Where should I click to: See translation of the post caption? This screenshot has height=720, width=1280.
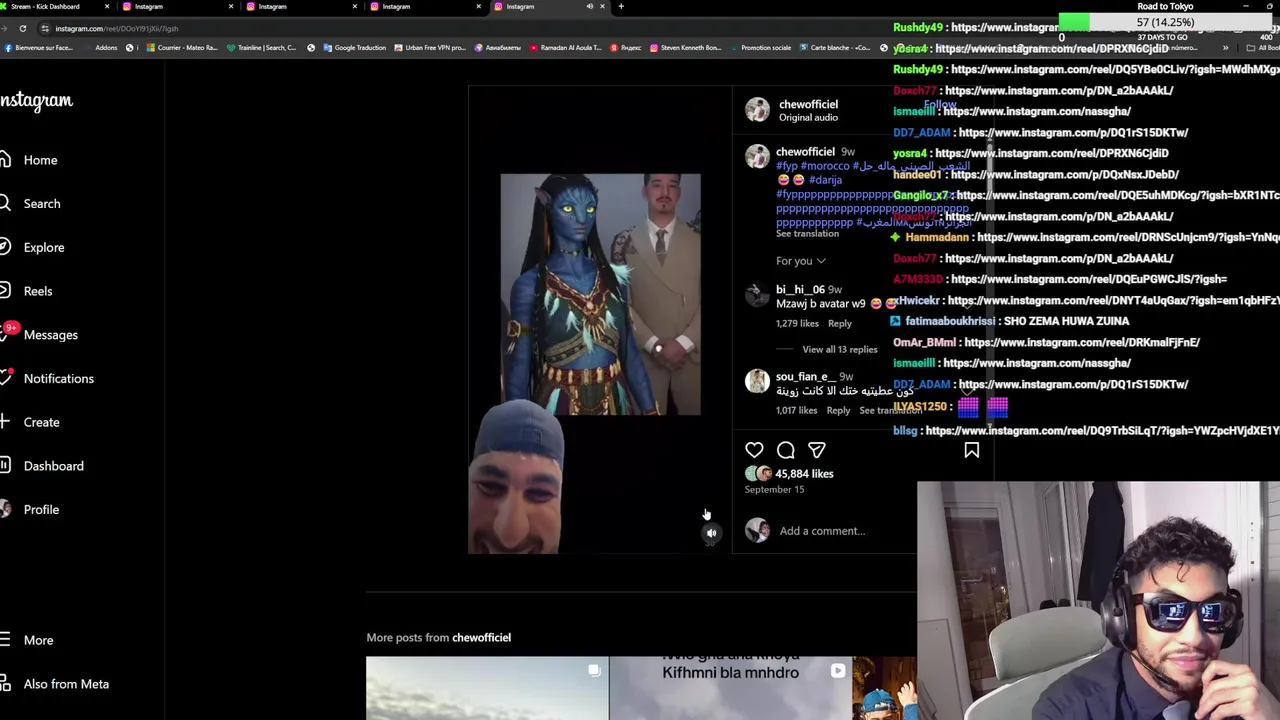pos(807,233)
